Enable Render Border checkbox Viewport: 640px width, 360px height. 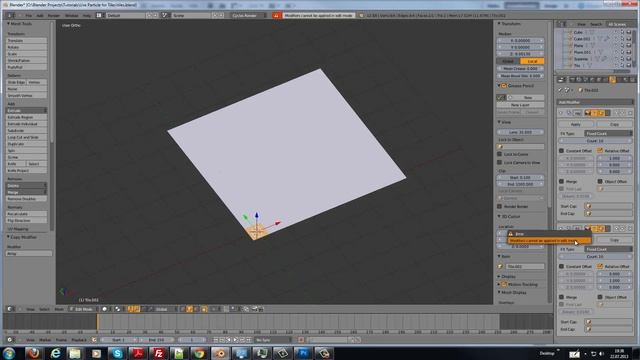pos(500,207)
